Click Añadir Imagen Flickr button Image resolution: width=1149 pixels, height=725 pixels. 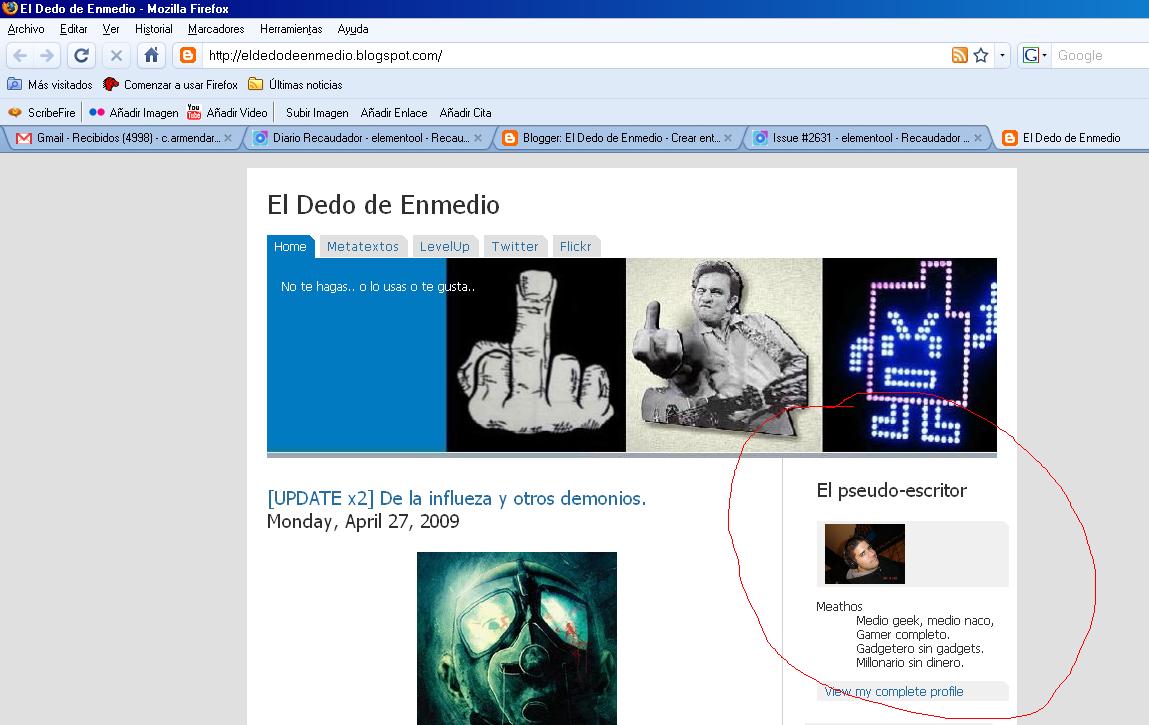pyautogui.click(x=133, y=112)
